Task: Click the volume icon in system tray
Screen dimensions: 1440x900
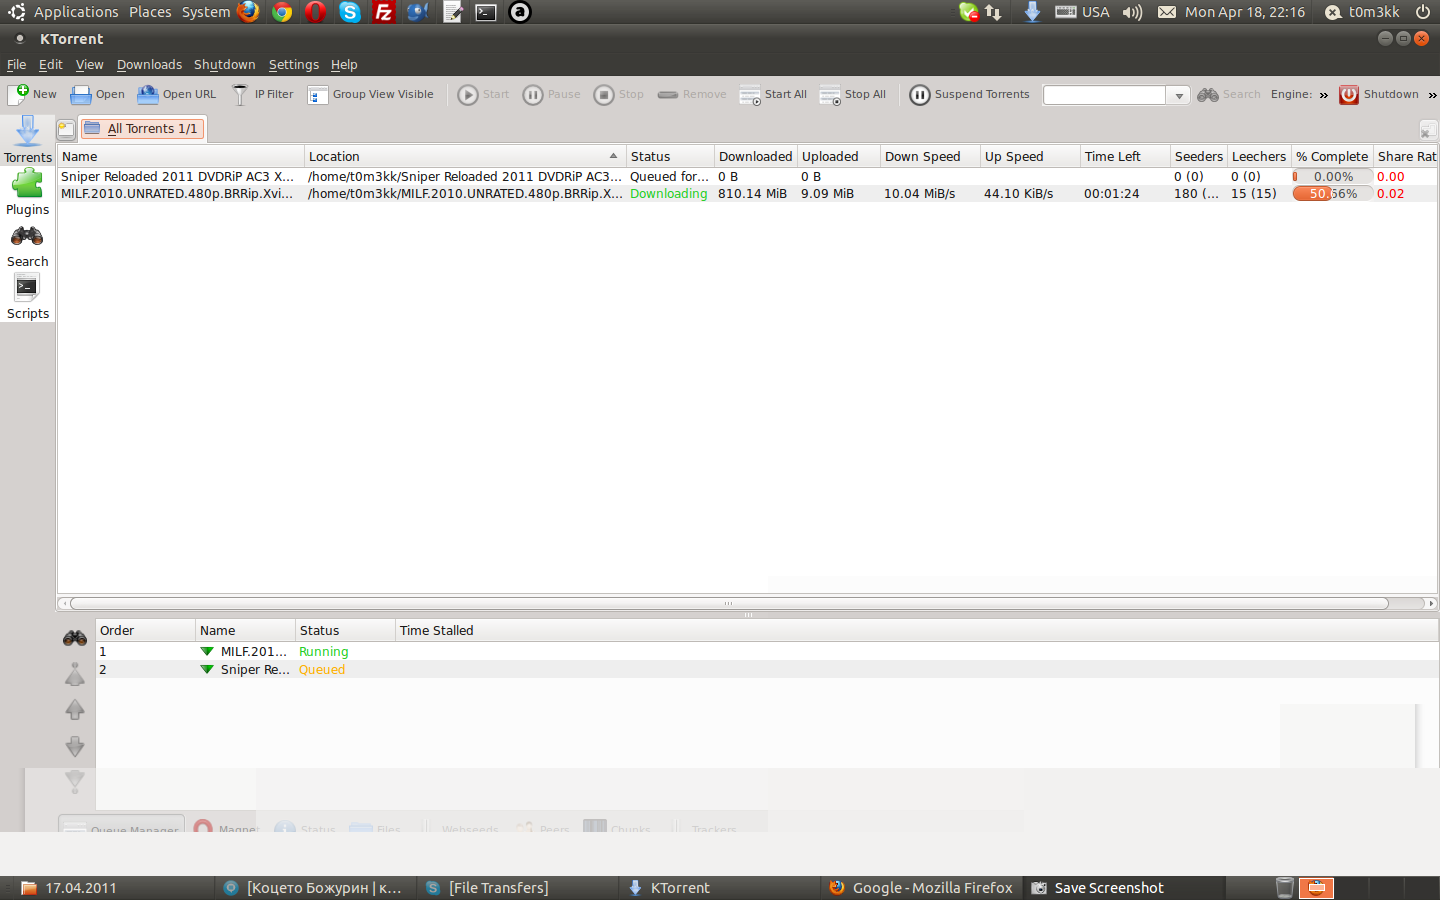Action: point(1132,12)
